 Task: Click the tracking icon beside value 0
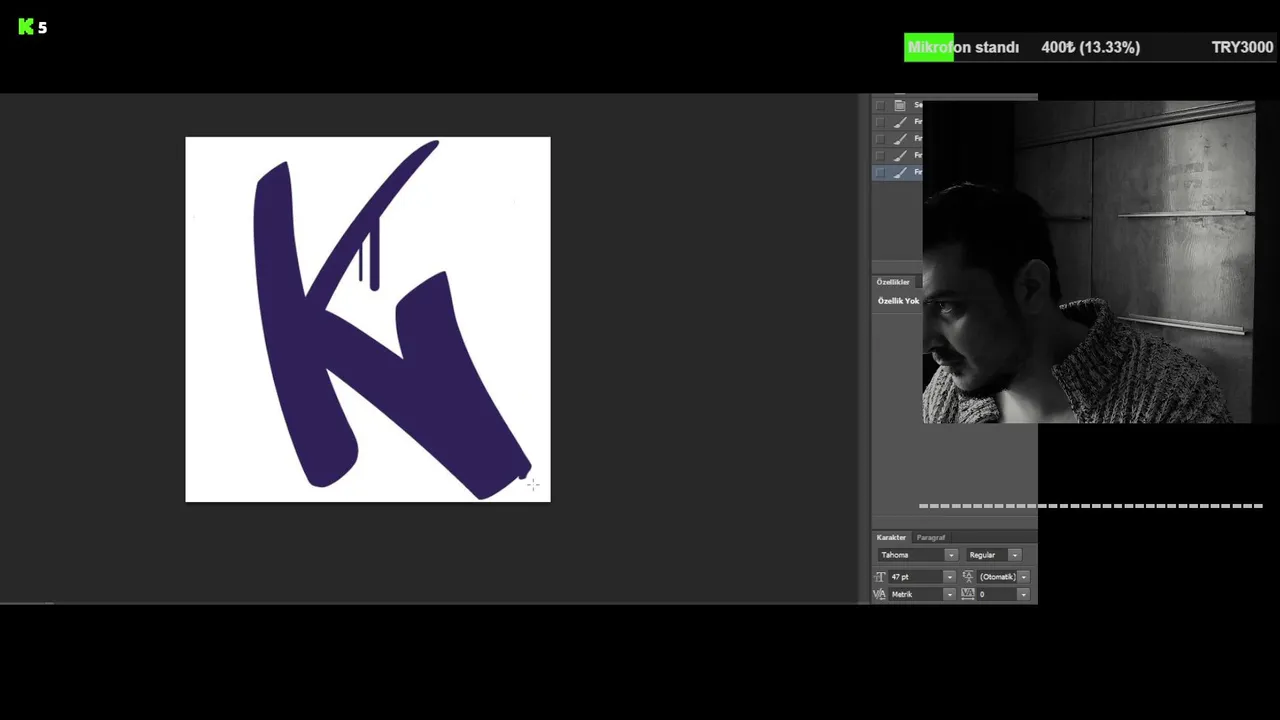pos(967,594)
